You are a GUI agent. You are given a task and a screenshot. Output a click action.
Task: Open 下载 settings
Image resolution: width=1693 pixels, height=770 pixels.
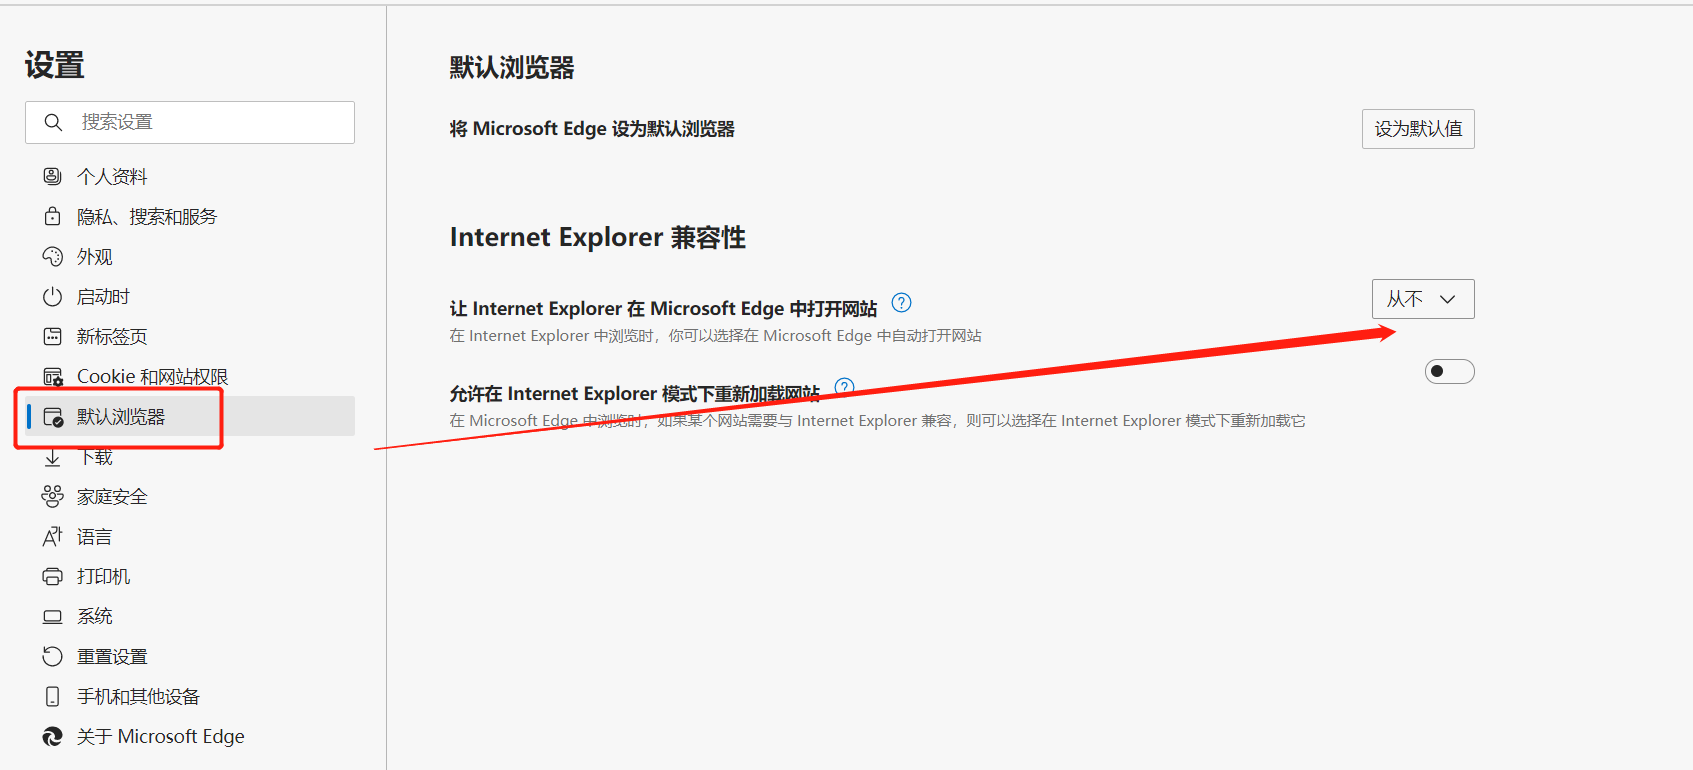tap(190, 457)
